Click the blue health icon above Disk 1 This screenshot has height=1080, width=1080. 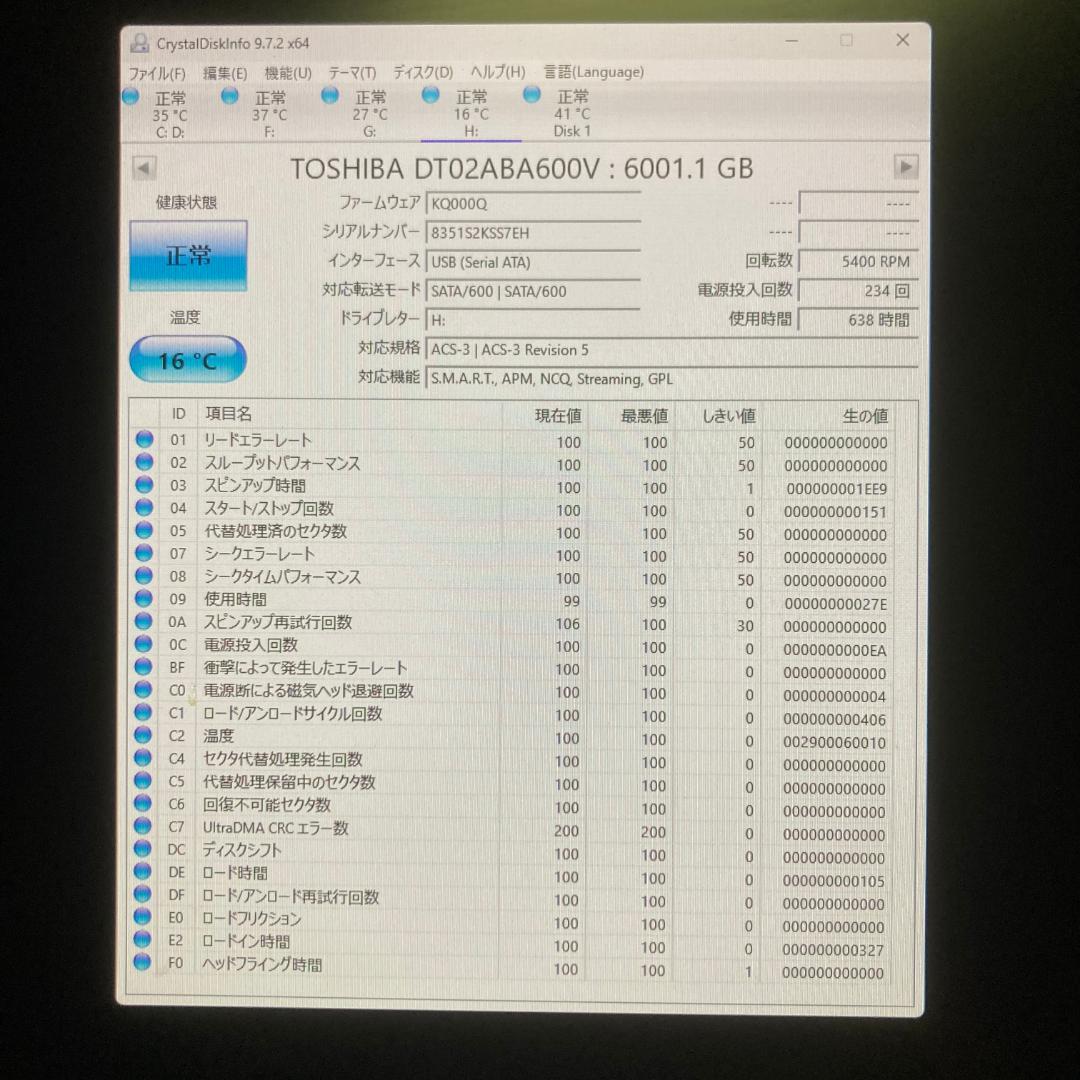(531, 94)
